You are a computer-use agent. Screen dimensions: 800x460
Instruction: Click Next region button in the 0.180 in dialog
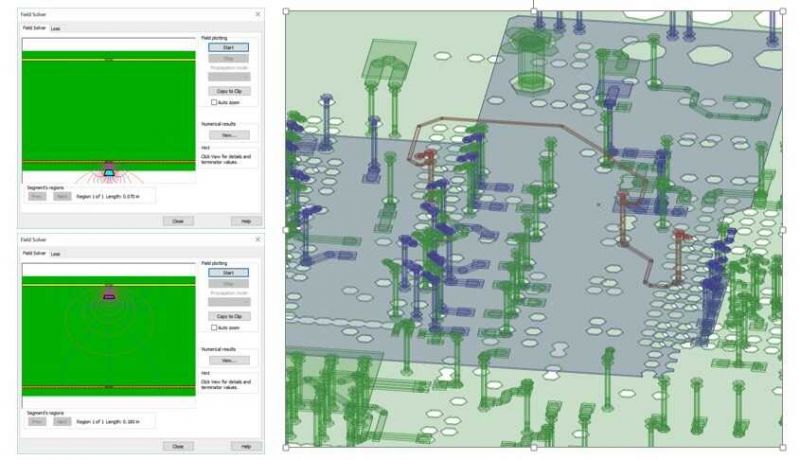click(x=62, y=422)
